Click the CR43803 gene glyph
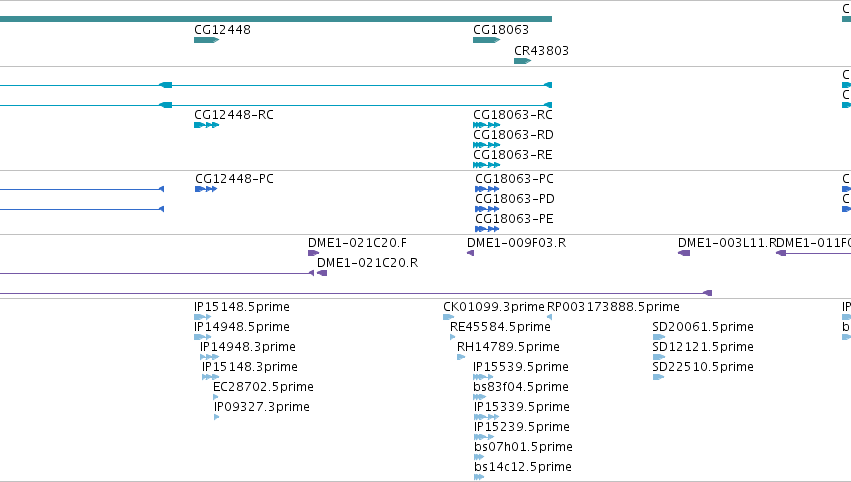 click(522, 61)
